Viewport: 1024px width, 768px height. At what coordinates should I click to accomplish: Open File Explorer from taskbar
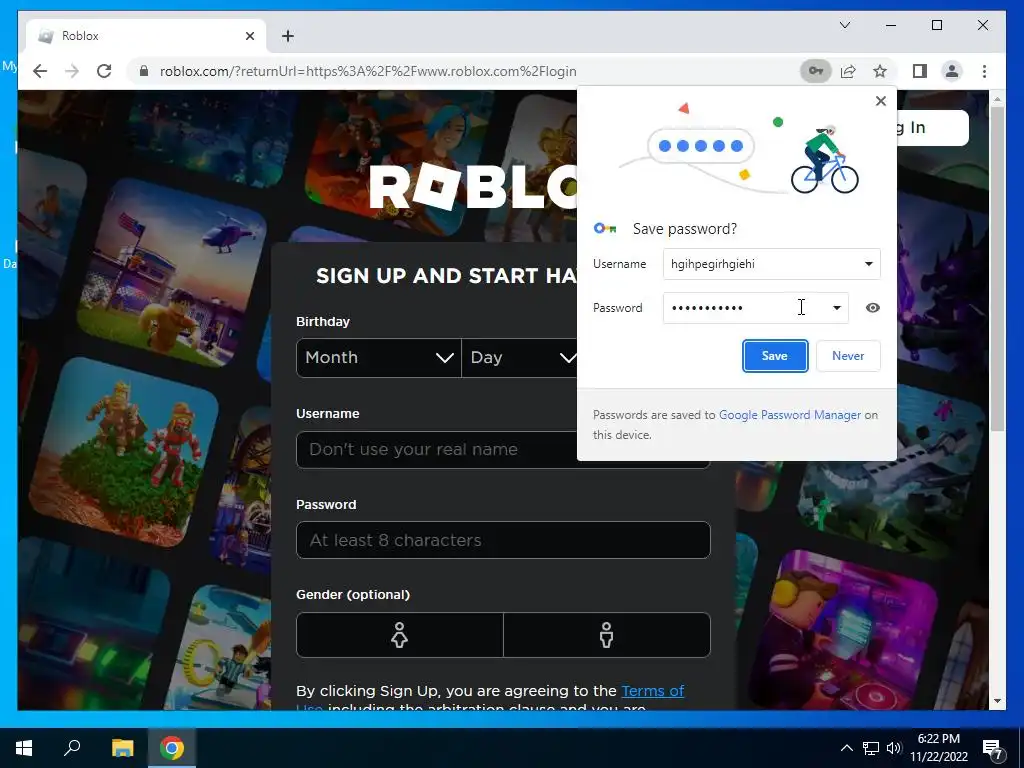click(123, 748)
